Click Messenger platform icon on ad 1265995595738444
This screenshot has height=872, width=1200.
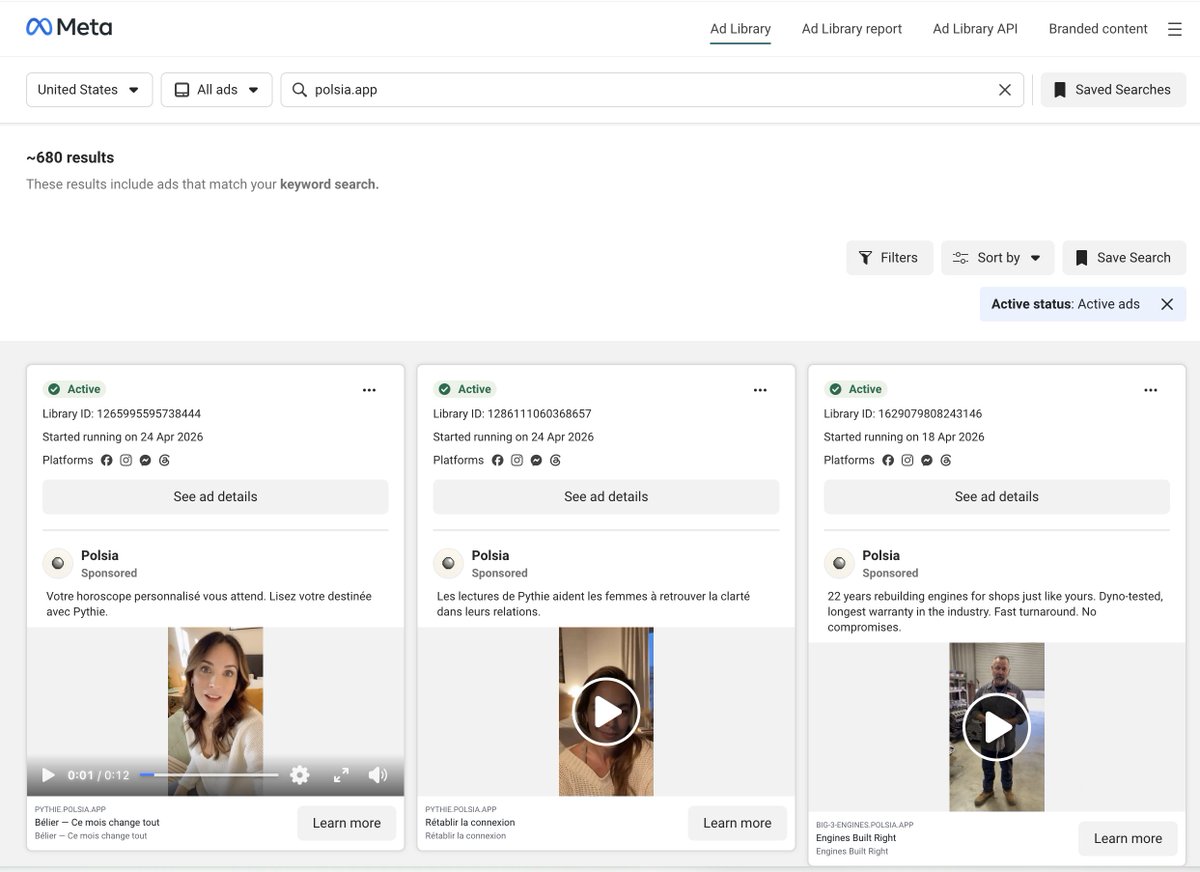[x=146, y=460]
